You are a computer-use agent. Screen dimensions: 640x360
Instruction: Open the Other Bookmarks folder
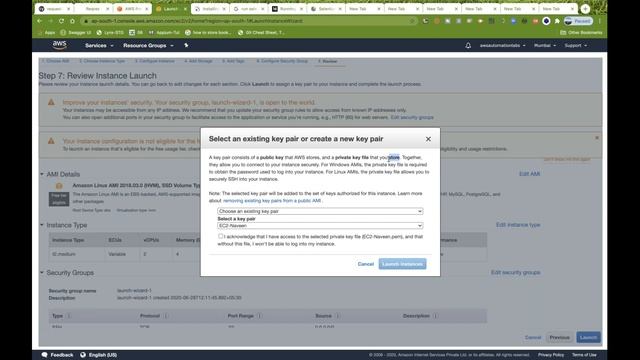[581, 32]
